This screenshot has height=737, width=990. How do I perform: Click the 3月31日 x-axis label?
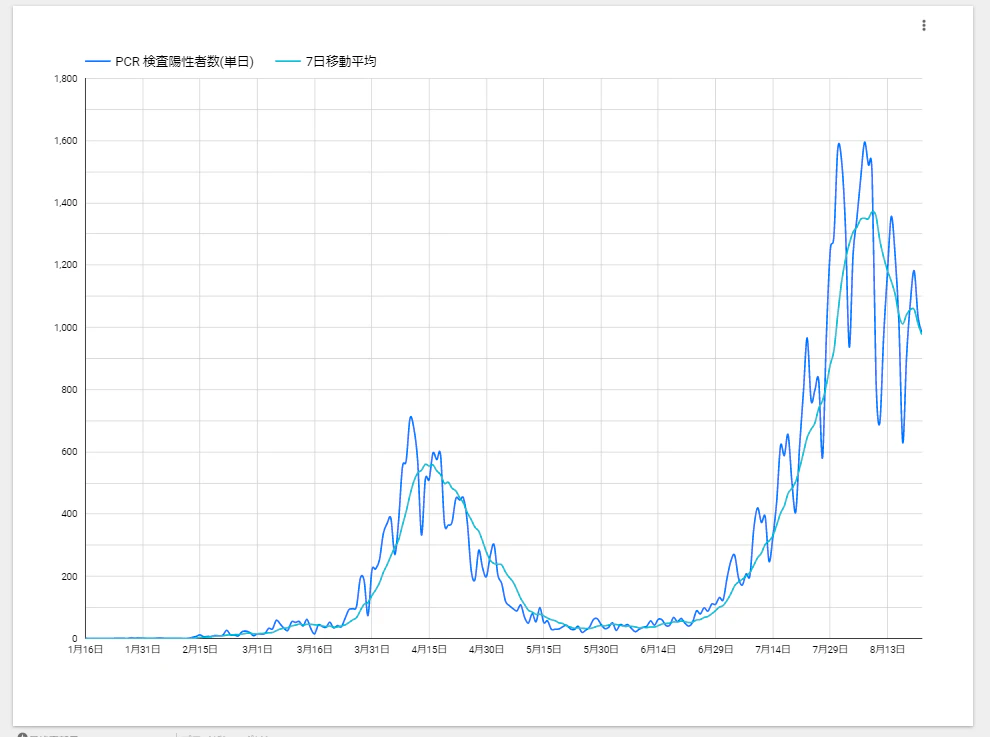372,649
